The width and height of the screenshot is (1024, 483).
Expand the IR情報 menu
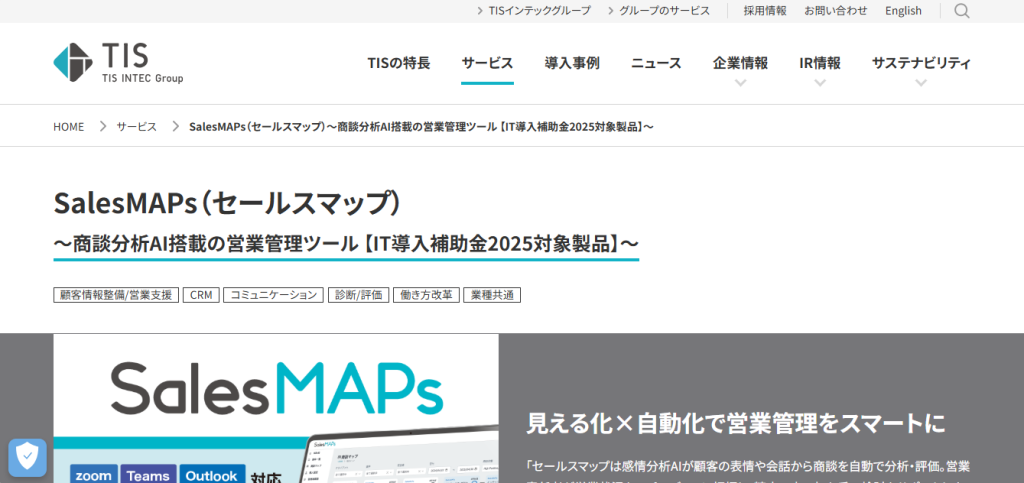point(820,63)
